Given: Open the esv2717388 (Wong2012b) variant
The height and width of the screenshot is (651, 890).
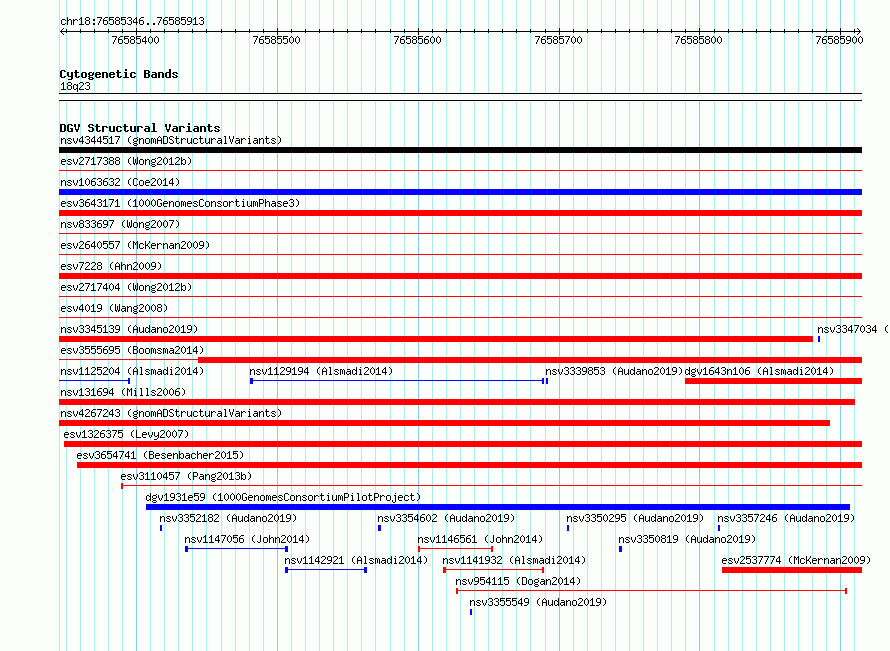Looking at the screenshot, I should coord(126,161).
